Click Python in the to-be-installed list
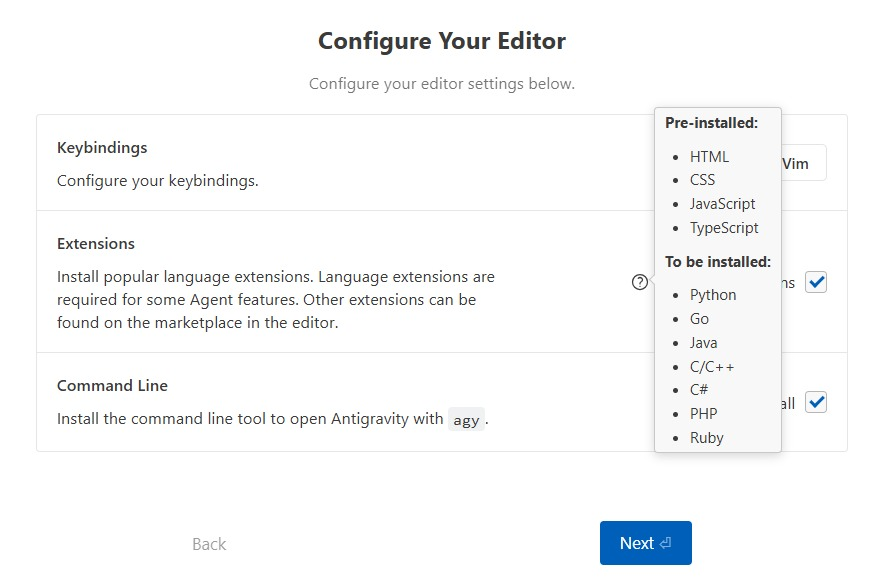This screenshot has height=588, width=884. pos(713,295)
